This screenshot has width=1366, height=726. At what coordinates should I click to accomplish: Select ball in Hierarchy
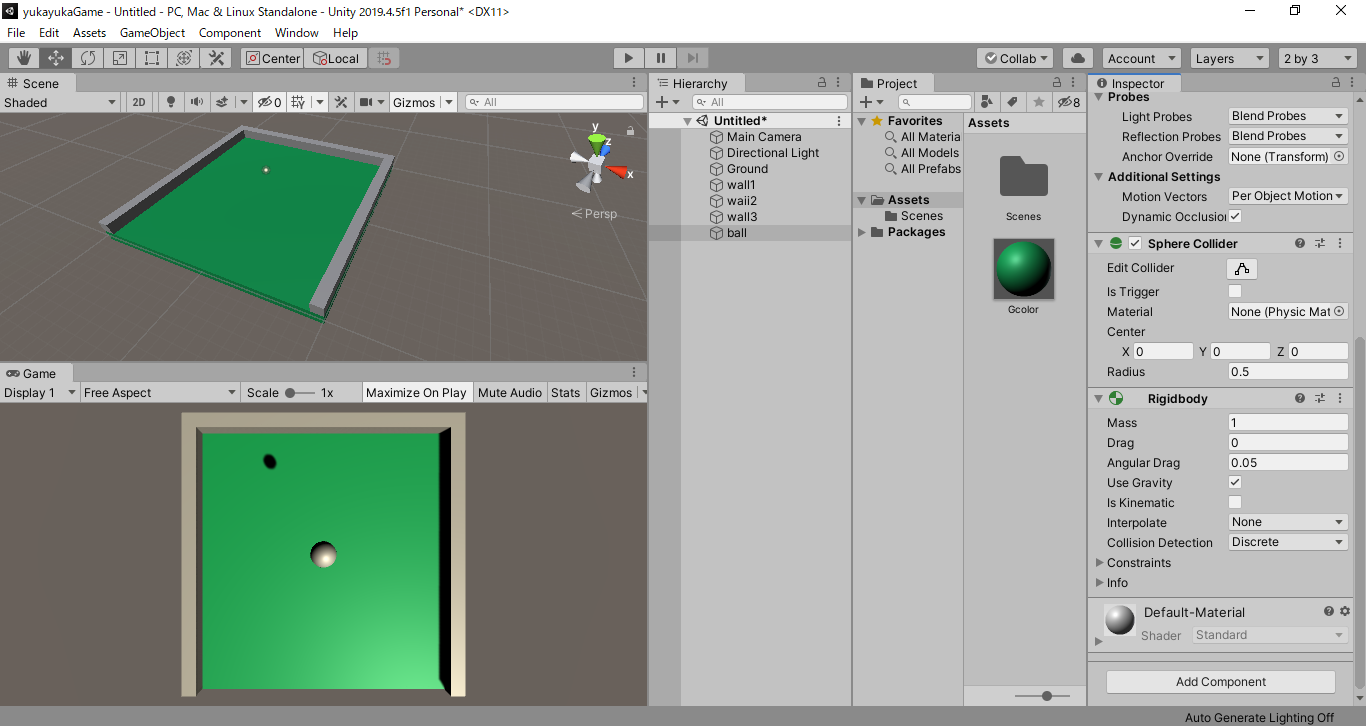(x=737, y=233)
